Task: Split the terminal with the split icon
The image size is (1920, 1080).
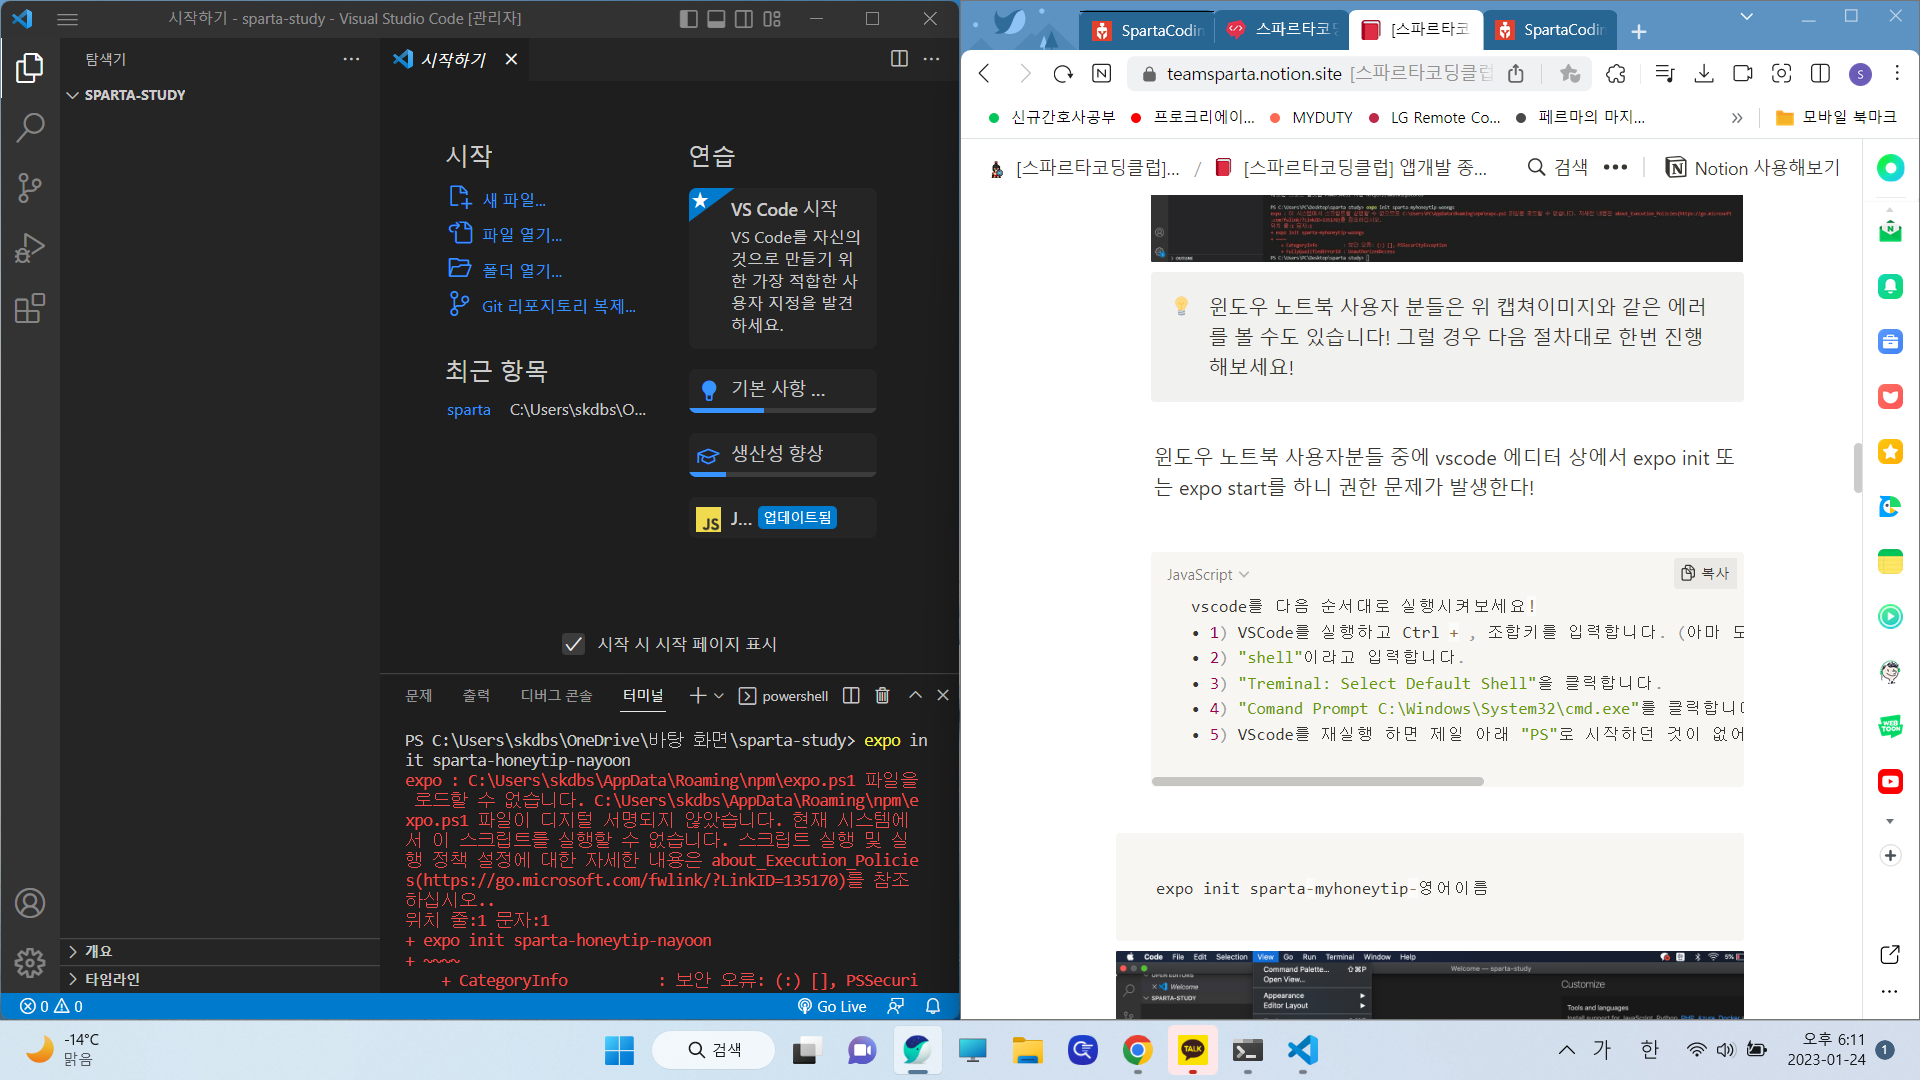Action: [x=851, y=695]
